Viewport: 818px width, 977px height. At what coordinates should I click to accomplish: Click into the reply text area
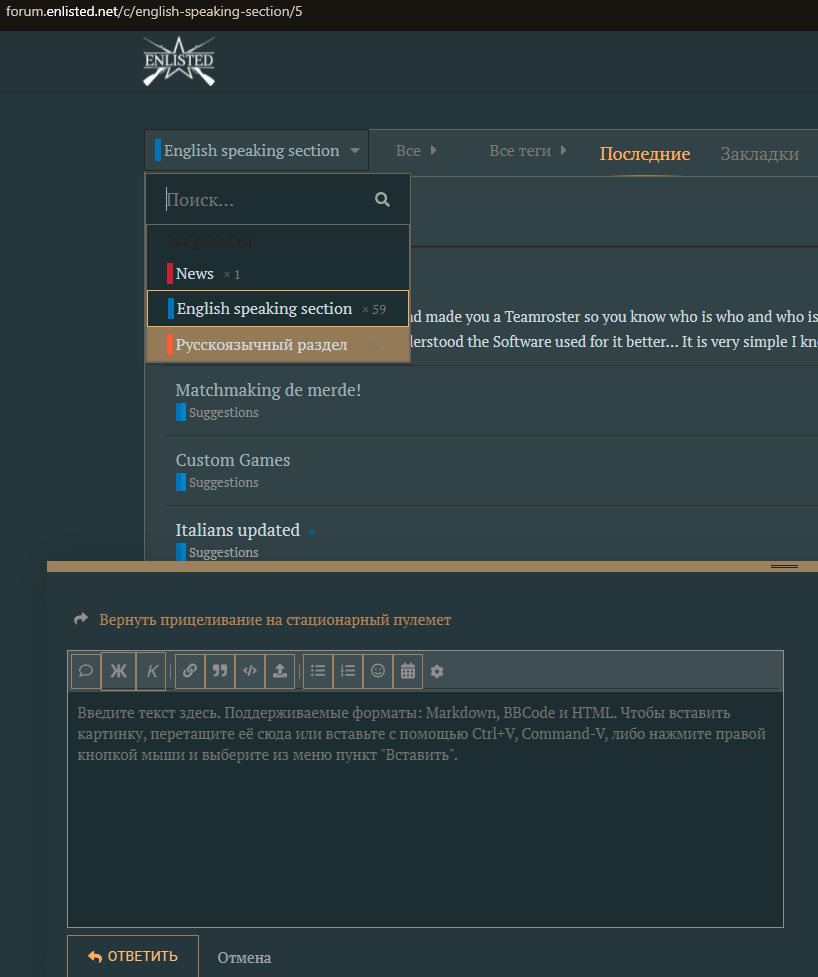point(425,809)
